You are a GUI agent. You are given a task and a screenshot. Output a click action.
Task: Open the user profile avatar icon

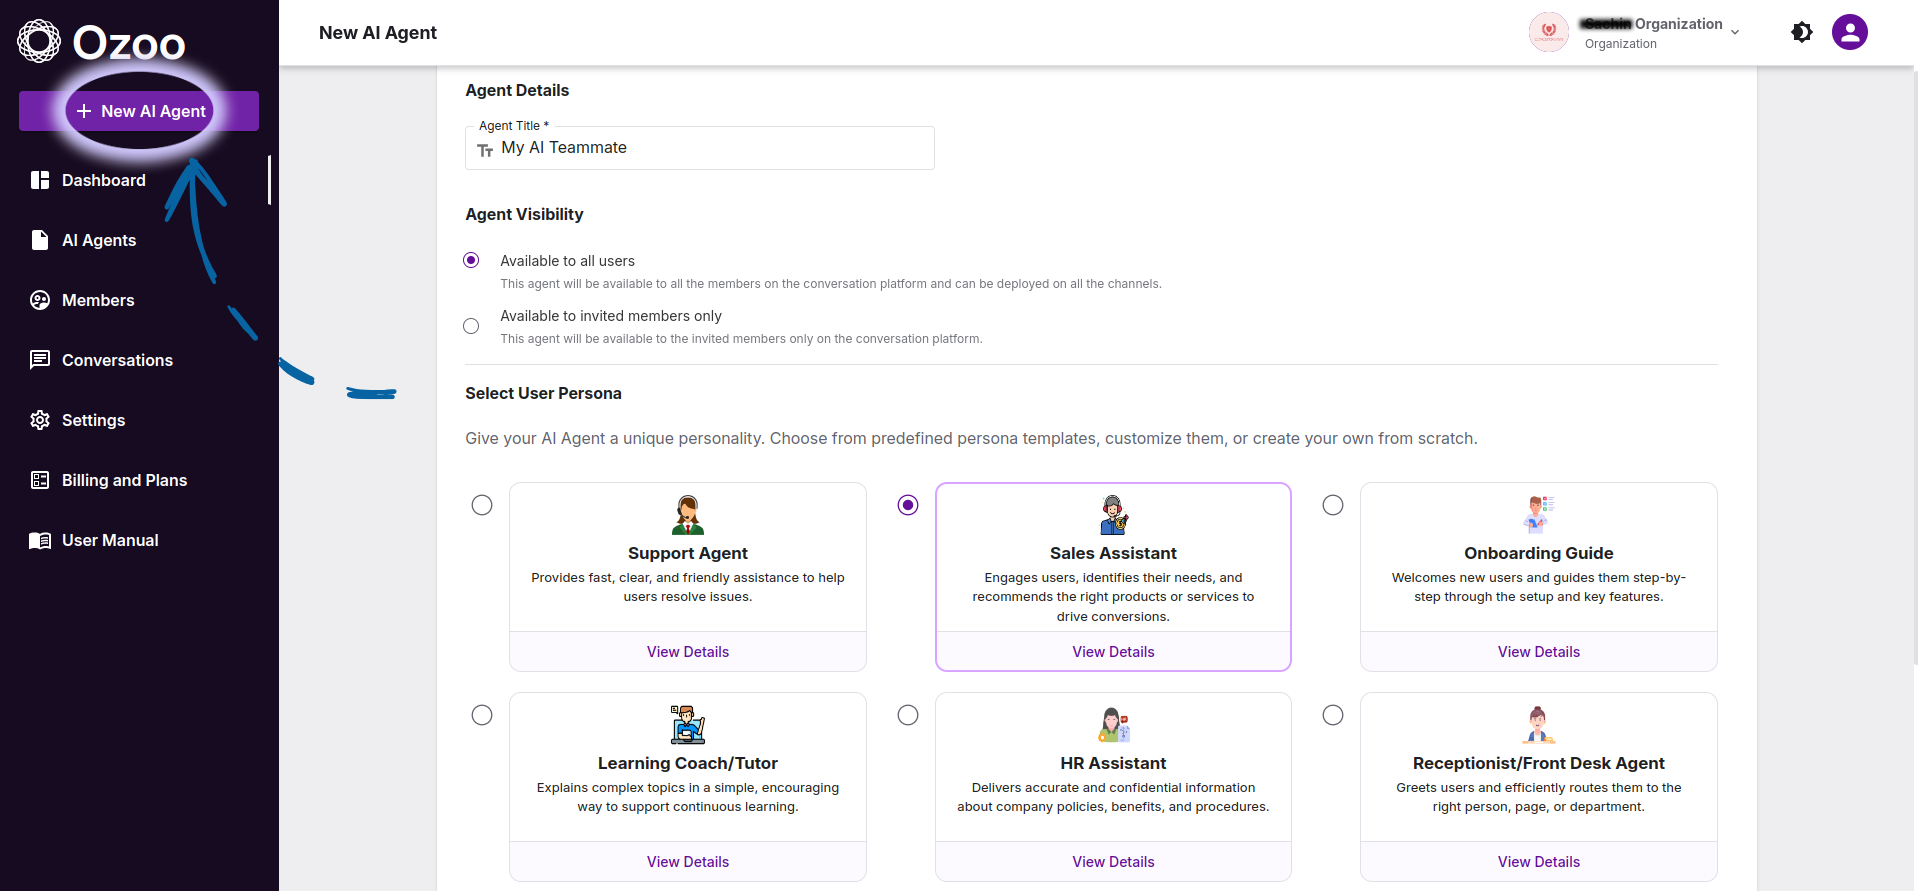[x=1849, y=32]
